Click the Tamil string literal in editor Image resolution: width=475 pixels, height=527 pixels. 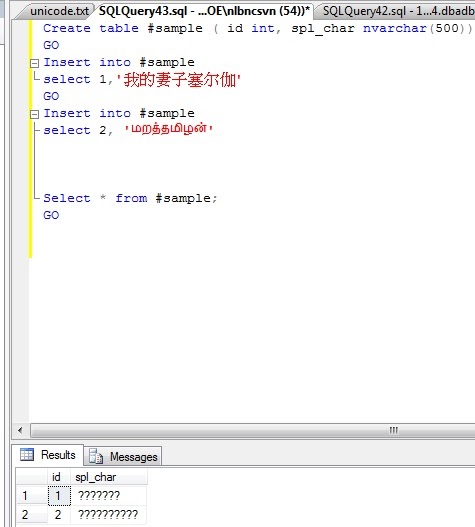(168, 129)
